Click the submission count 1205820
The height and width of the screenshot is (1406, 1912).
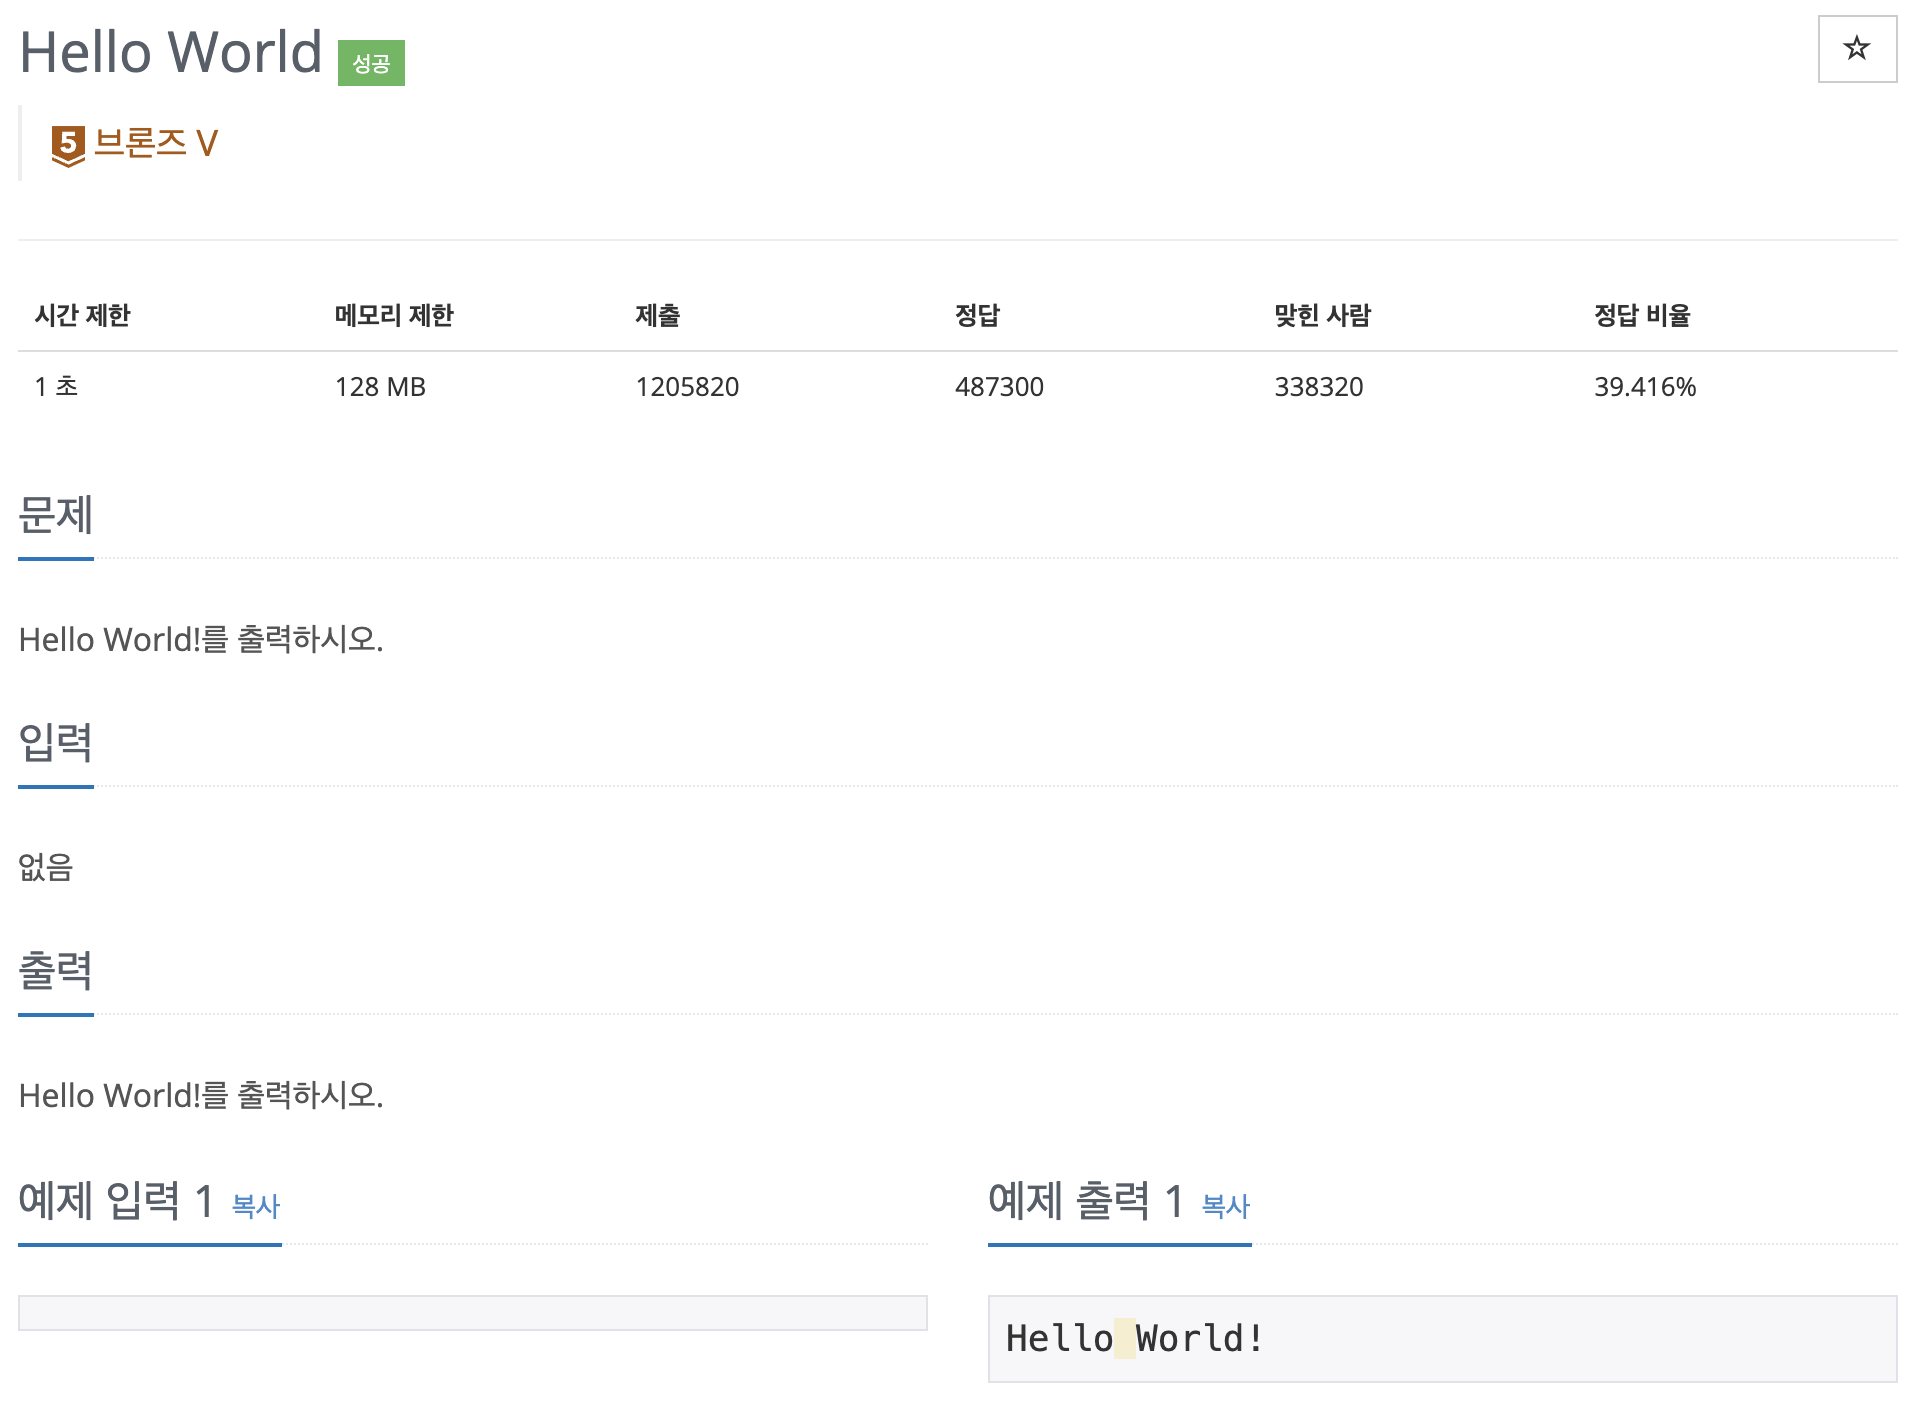[x=687, y=387]
